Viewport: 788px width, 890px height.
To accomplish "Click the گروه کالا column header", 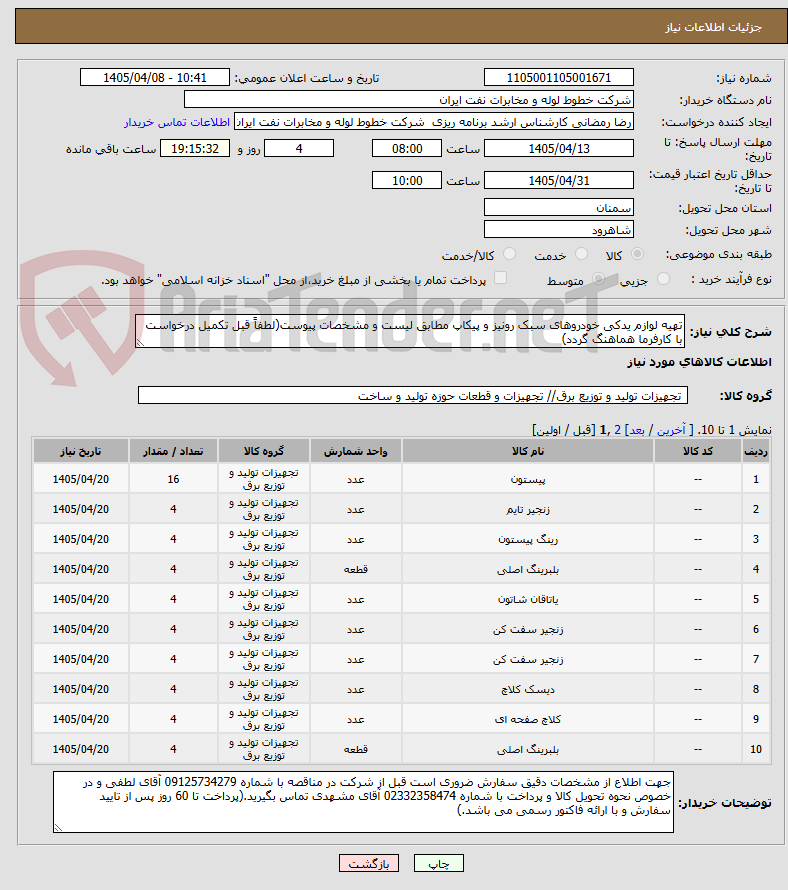I will 263,451.
